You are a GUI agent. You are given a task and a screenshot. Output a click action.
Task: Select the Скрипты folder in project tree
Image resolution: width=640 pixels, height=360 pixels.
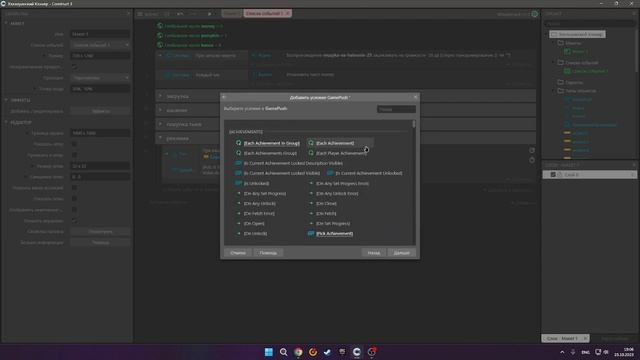[x=570, y=82]
